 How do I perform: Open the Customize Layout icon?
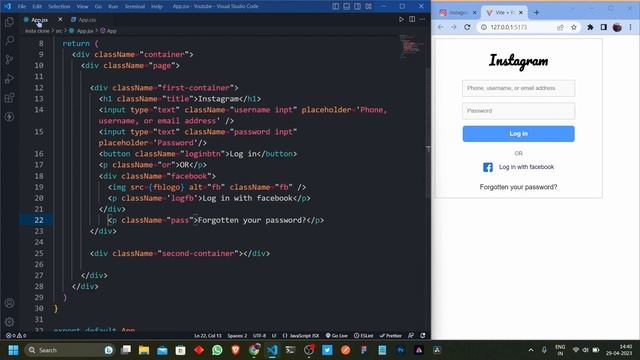[369, 7]
